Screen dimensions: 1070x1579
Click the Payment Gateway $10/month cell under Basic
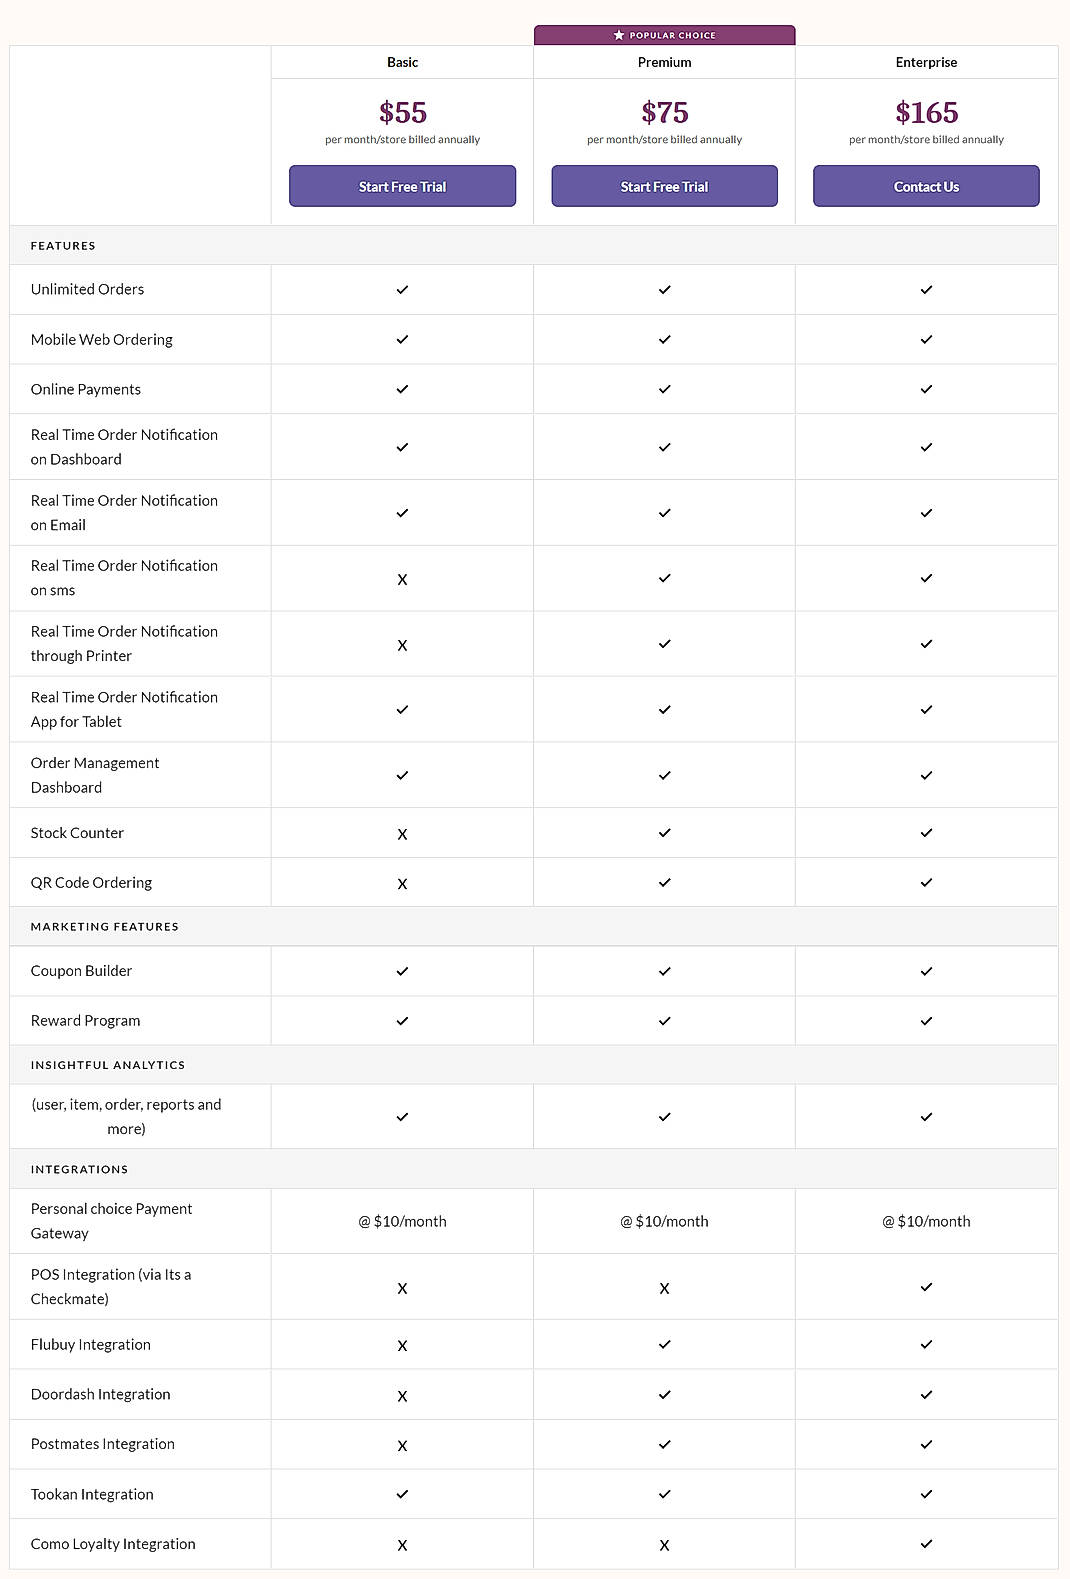point(402,1221)
